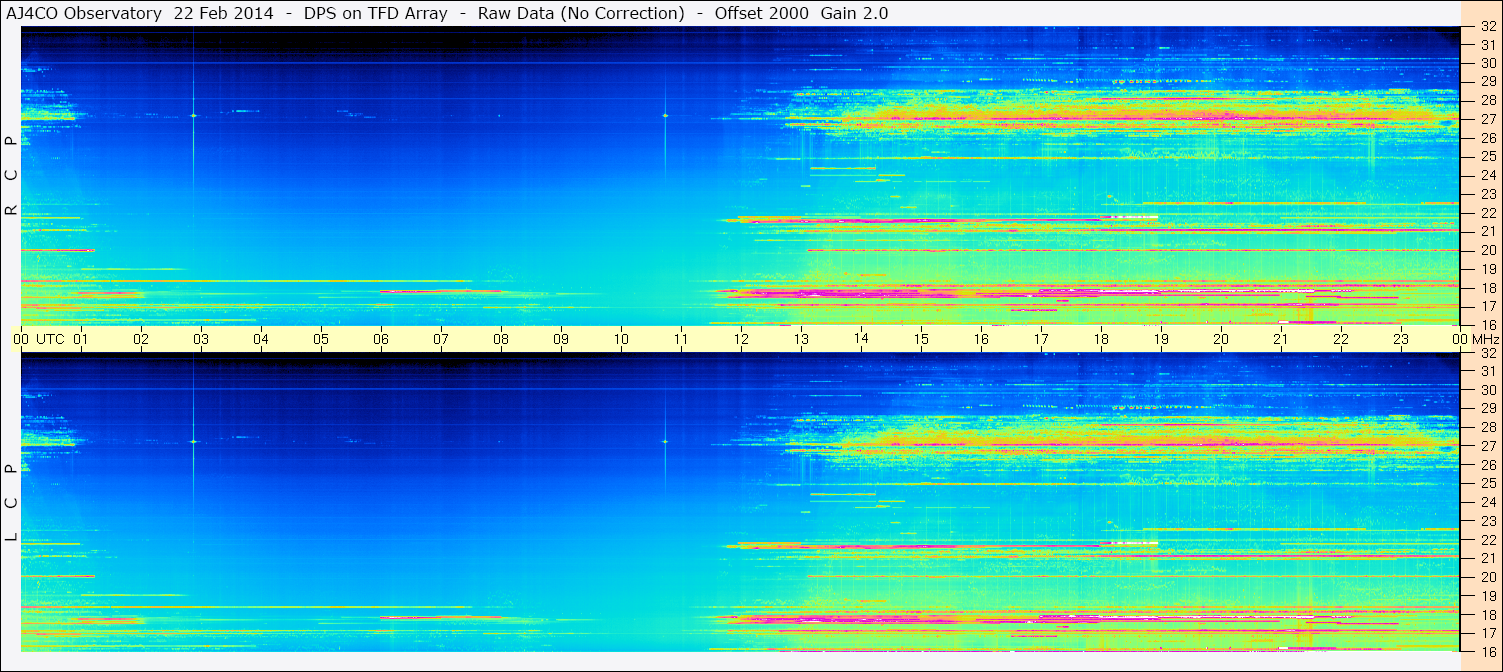Image resolution: width=1503 pixels, height=672 pixels.
Task: Click the RCP vertical label of upper panel
Action: [x=11, y=177]
